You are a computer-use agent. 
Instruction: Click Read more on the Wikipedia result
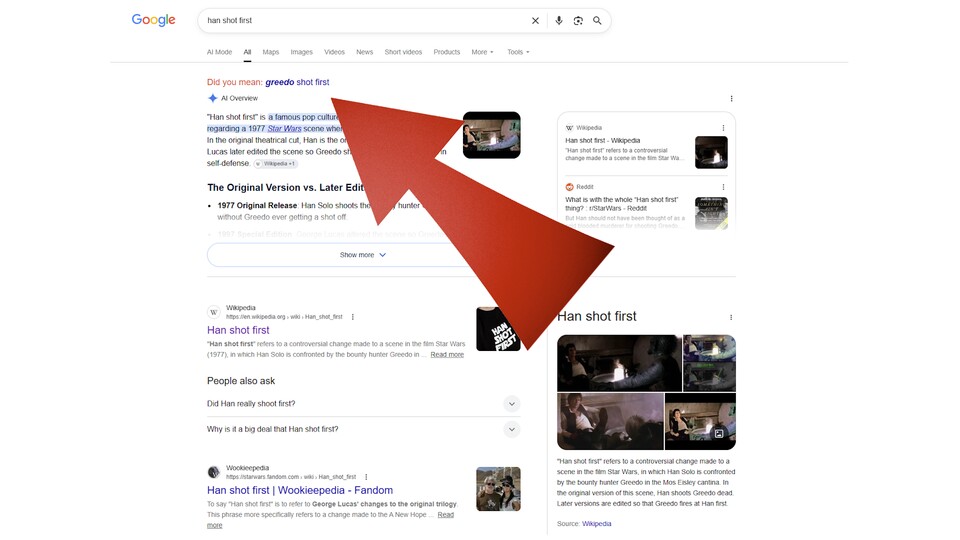pyautogui.click(x=447, y=354)
